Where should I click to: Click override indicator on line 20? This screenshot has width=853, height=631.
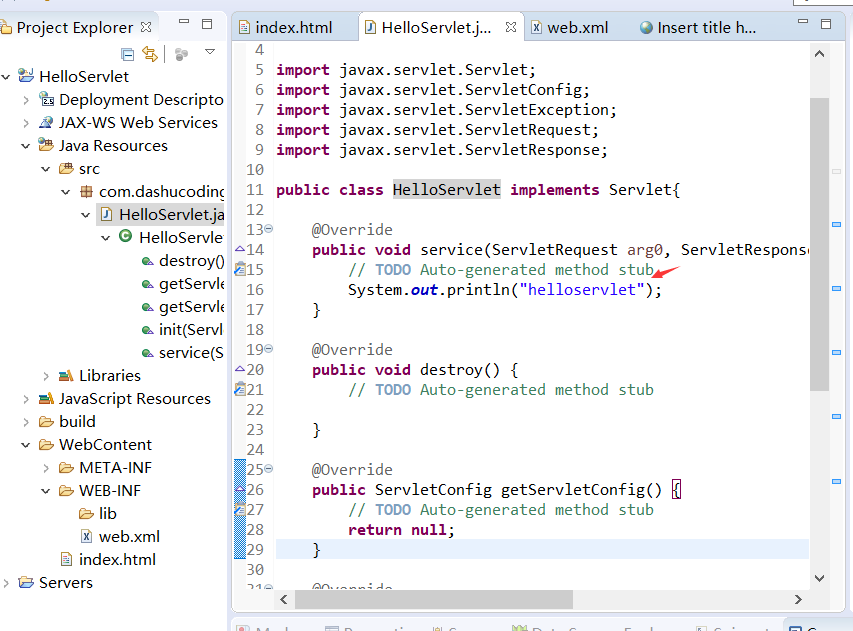[x=239, y=368]
